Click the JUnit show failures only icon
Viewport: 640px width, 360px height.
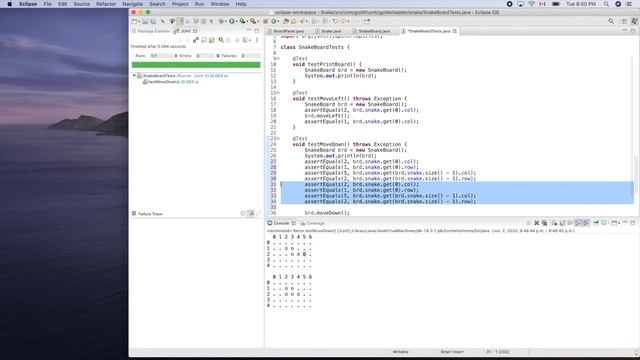[x=196, y=40]
